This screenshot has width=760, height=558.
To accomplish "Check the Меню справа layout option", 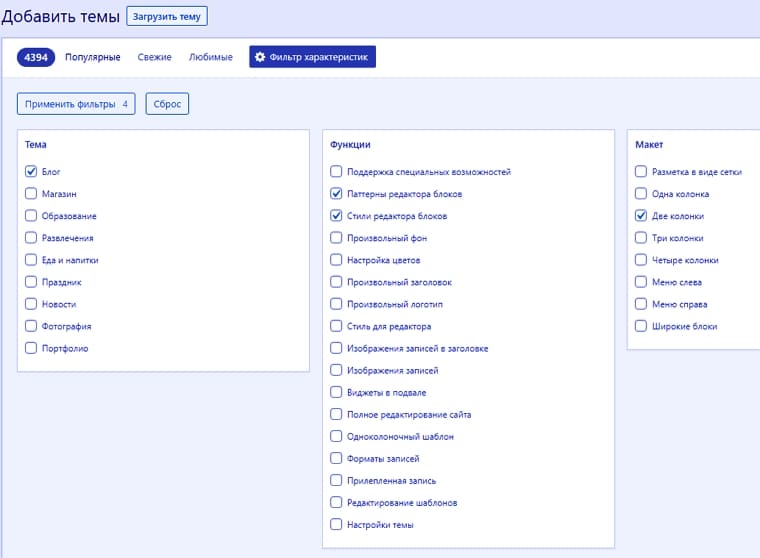I will click(641, 303).
